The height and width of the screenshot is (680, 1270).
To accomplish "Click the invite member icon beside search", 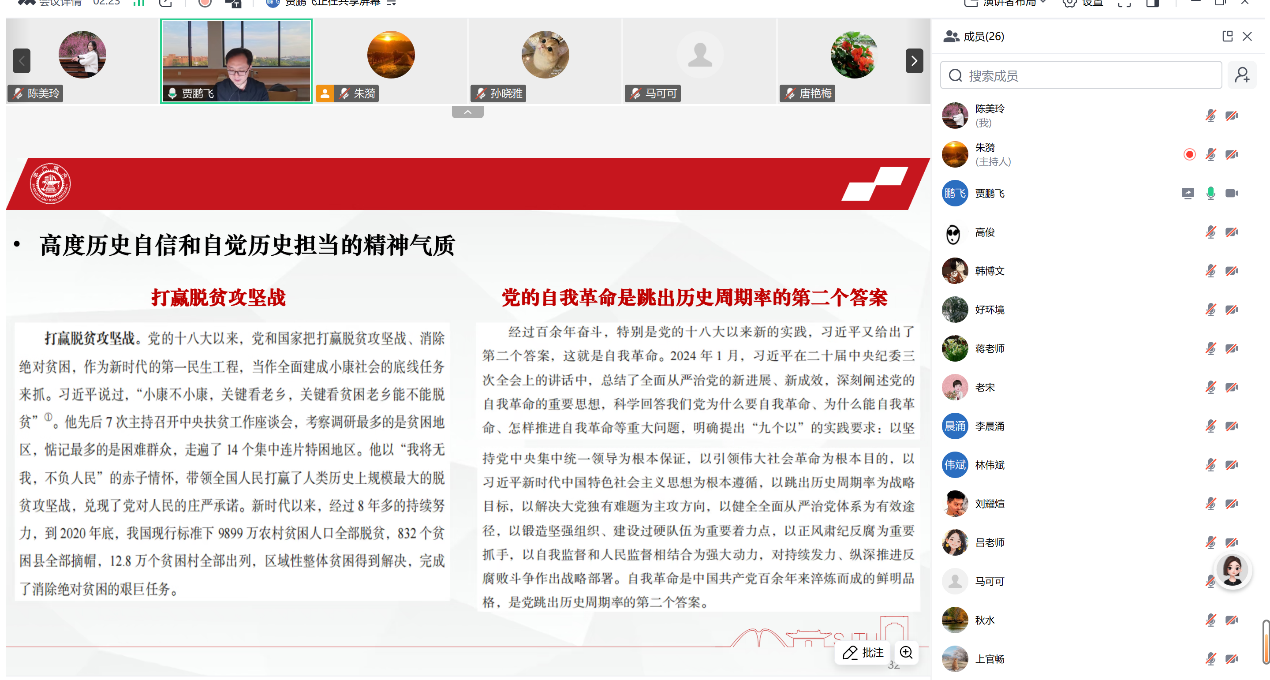I will pos(1242,75).
